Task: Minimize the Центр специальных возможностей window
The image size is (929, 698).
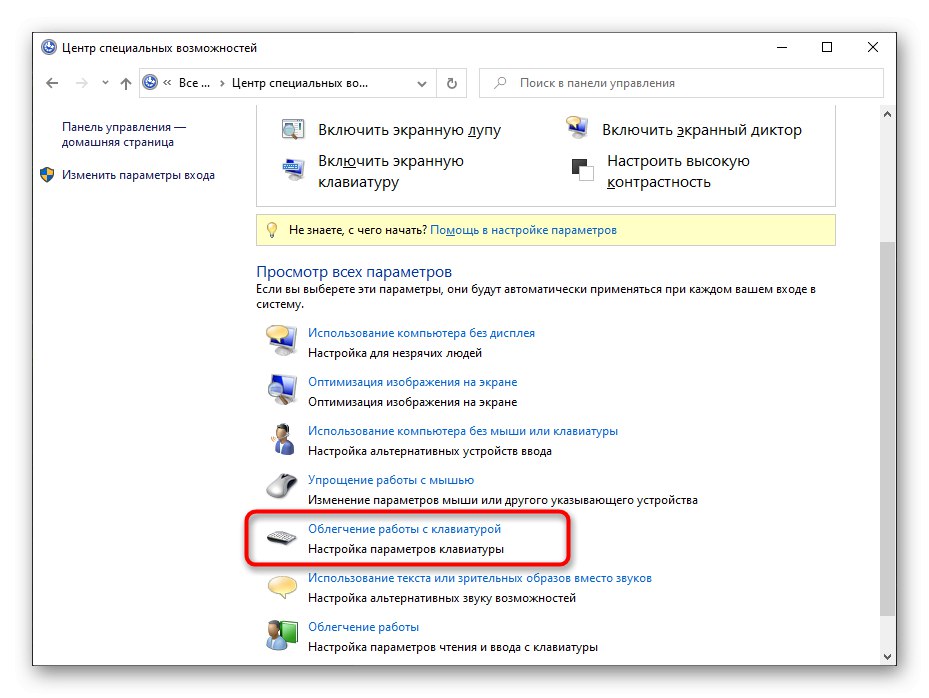Action: coord(782,47)
